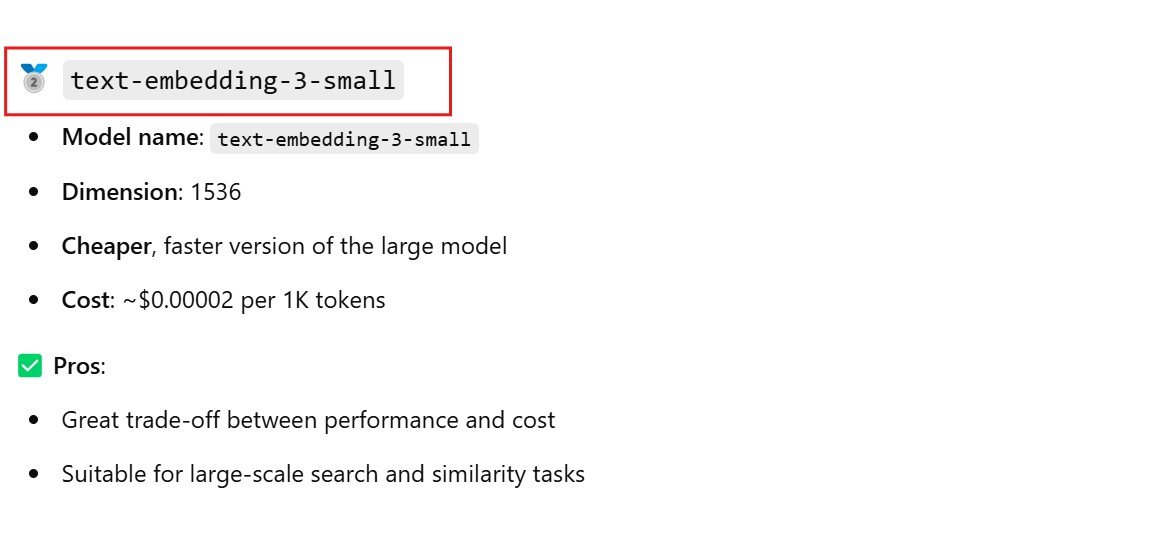Click the "Pros" heading label
The image size is (1167, 549).
tap(78, 366)
